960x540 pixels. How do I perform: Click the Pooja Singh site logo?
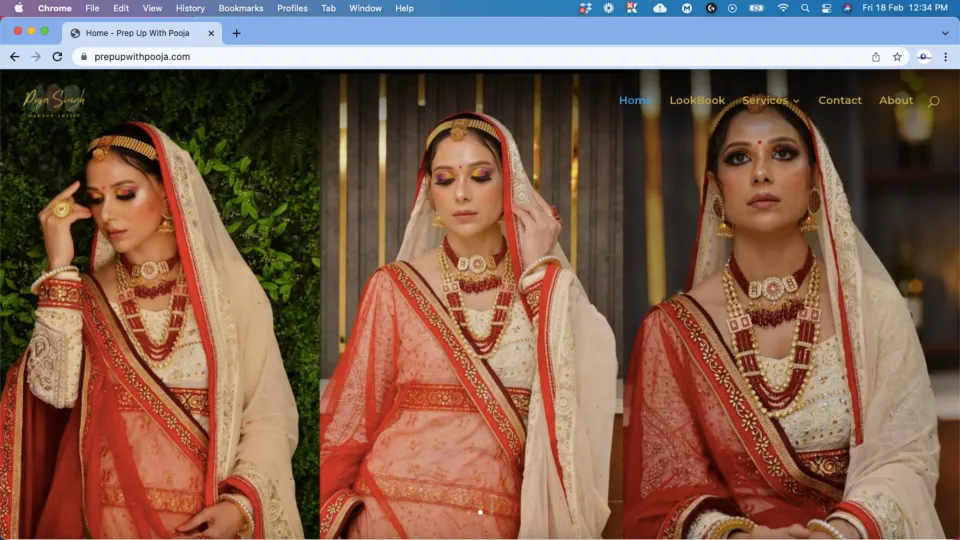pos(55,101)
